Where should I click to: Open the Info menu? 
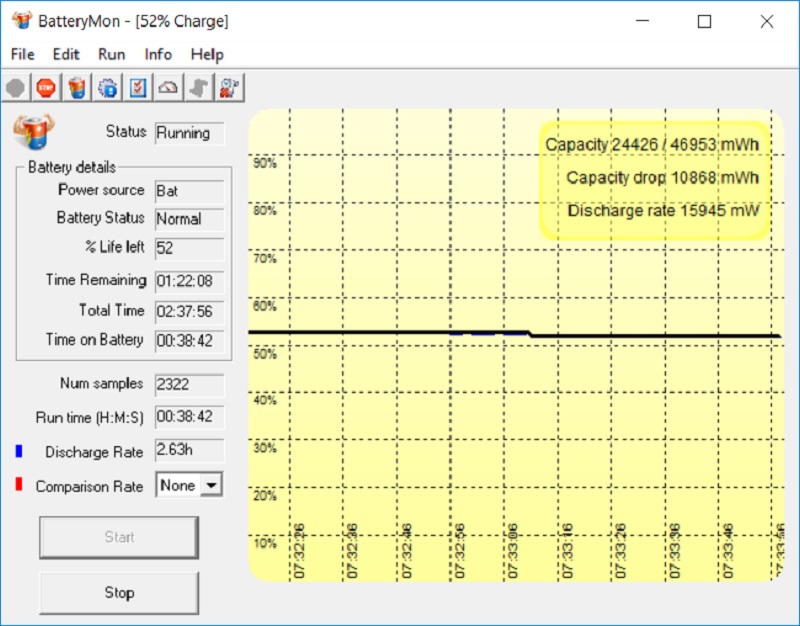point(158,54)
